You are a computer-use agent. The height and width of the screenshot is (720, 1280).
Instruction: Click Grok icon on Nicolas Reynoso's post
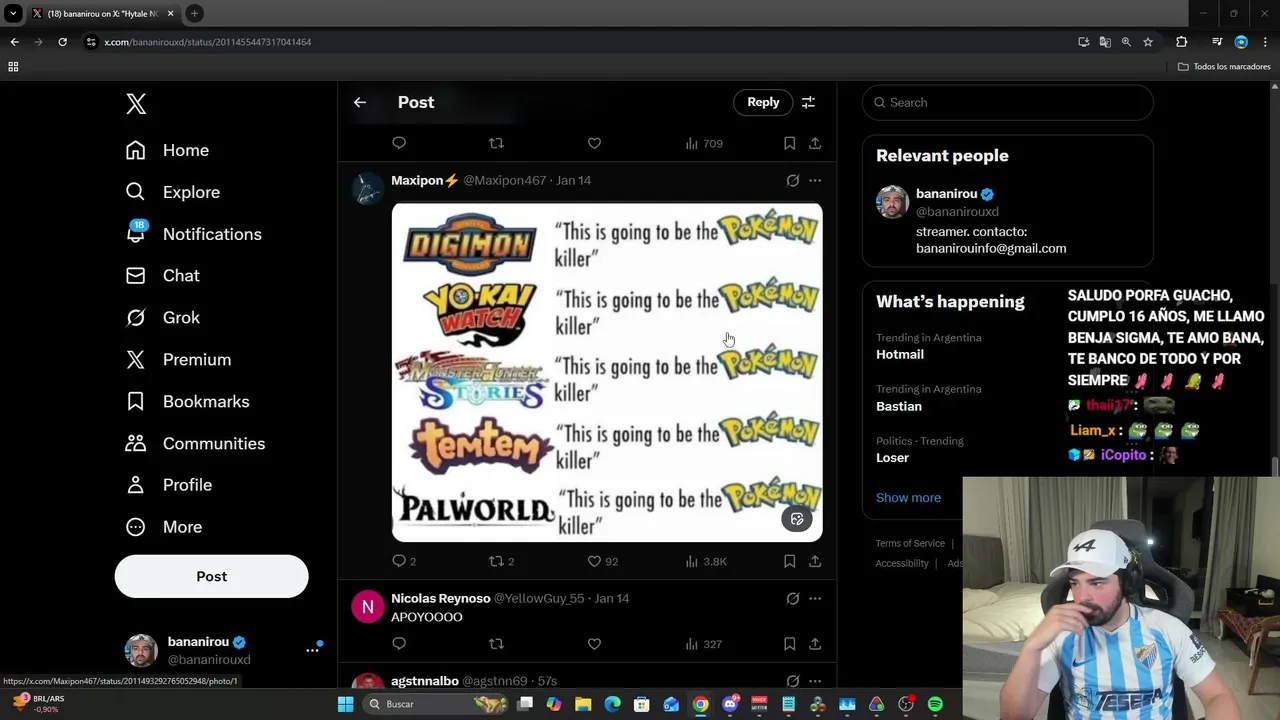coord(792,598)
